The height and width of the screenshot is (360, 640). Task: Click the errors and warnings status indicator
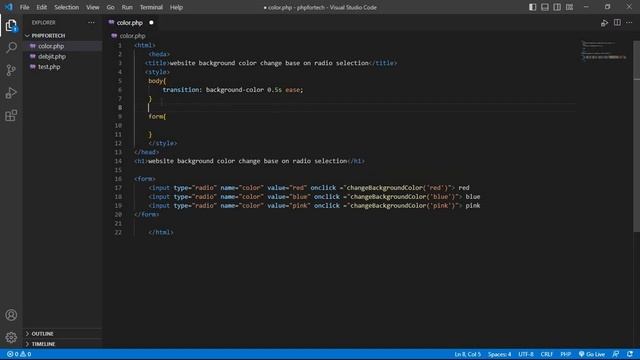coord(19,354)
